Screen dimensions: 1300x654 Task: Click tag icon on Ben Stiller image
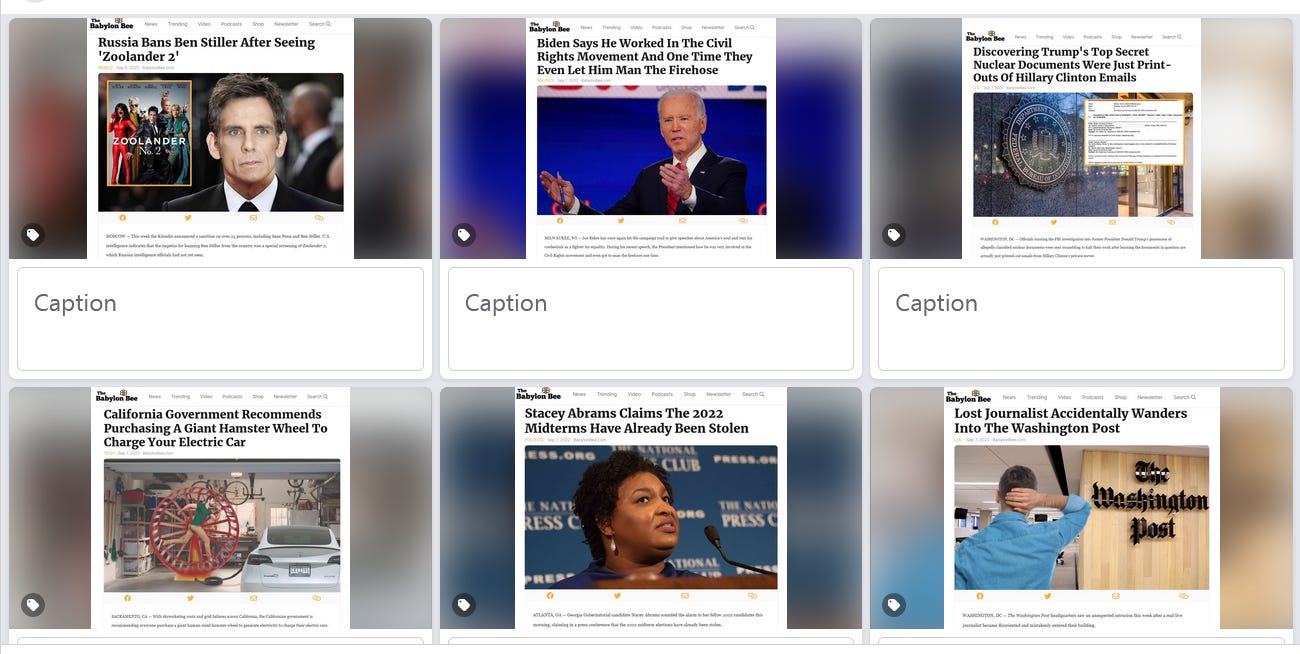click(x=33, y=235)
